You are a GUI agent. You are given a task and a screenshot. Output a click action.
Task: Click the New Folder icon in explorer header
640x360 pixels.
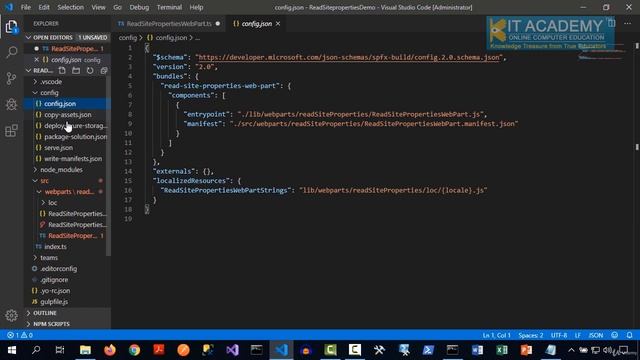[76, 71]
